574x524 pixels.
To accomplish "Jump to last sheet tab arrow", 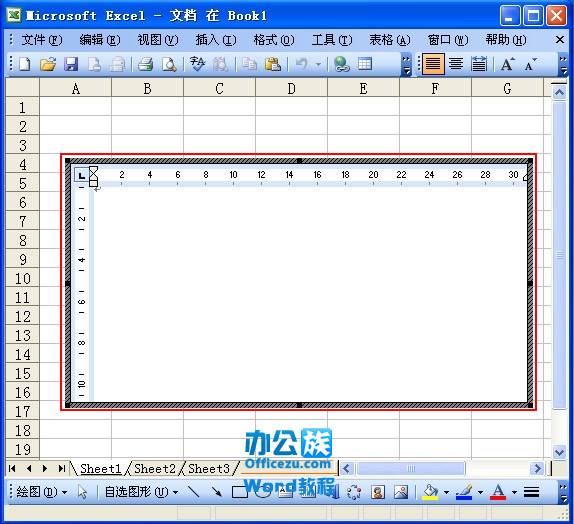I will (62, 468).
